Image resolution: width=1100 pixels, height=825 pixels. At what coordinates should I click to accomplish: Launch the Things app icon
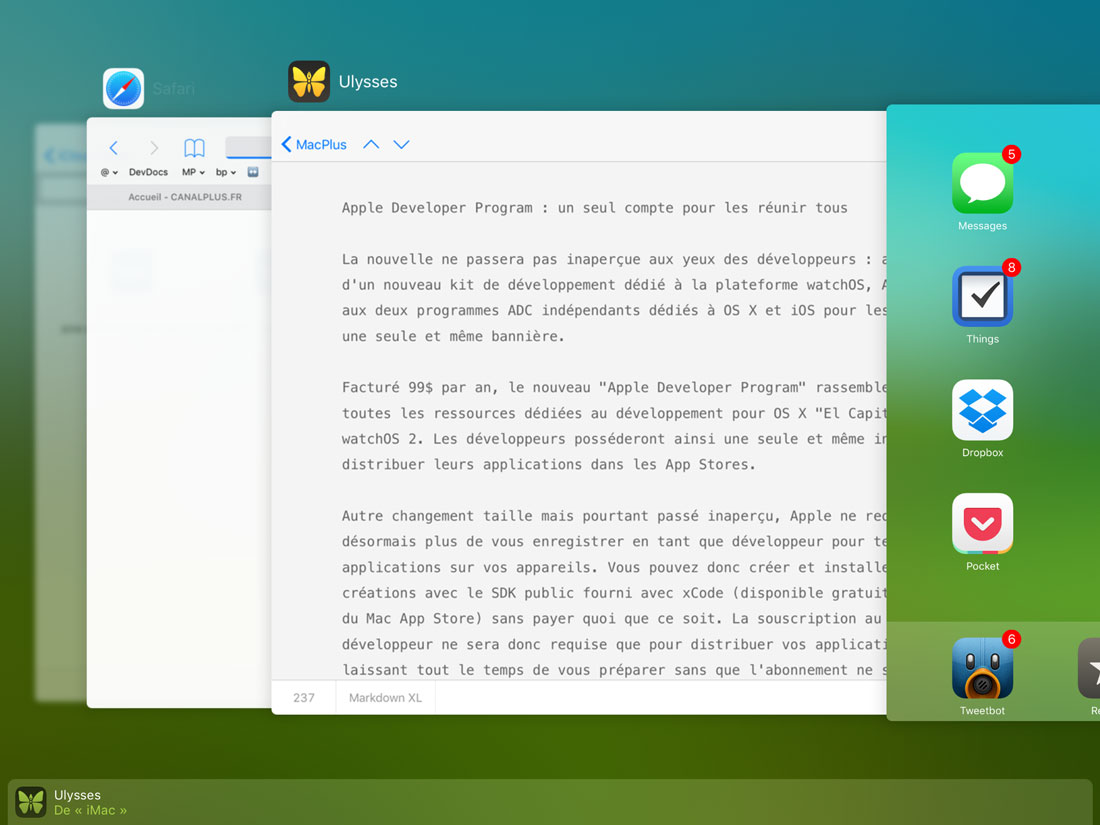pyautogui.click(x=982, y=296)
